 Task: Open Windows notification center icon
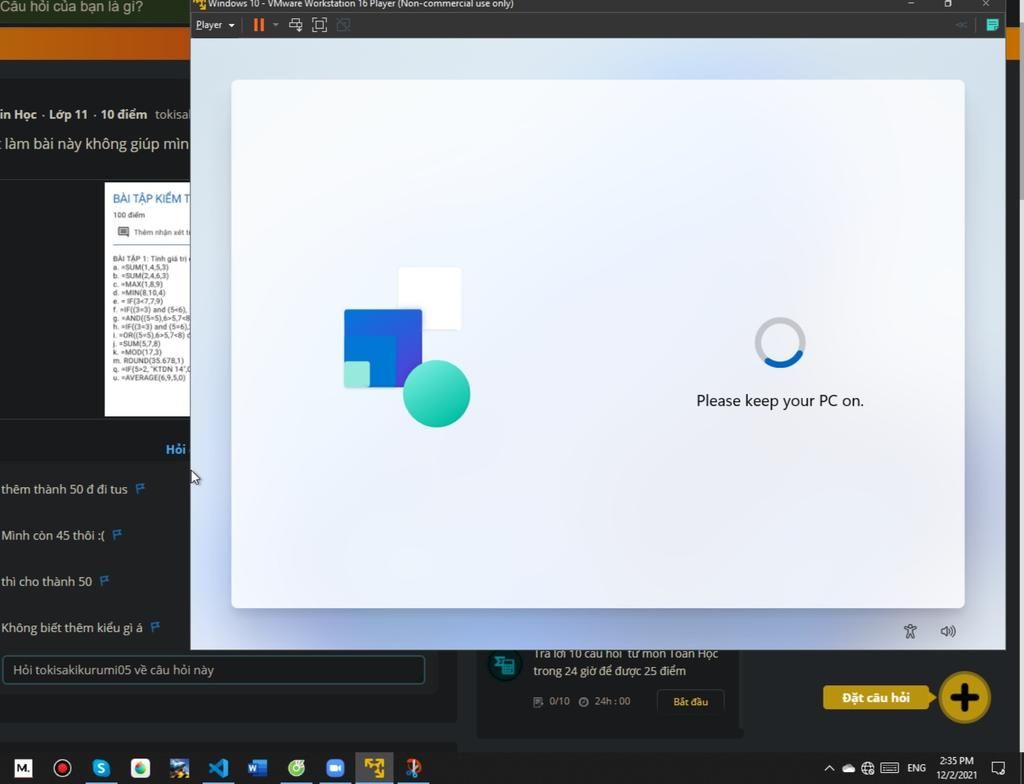(998, 768)
